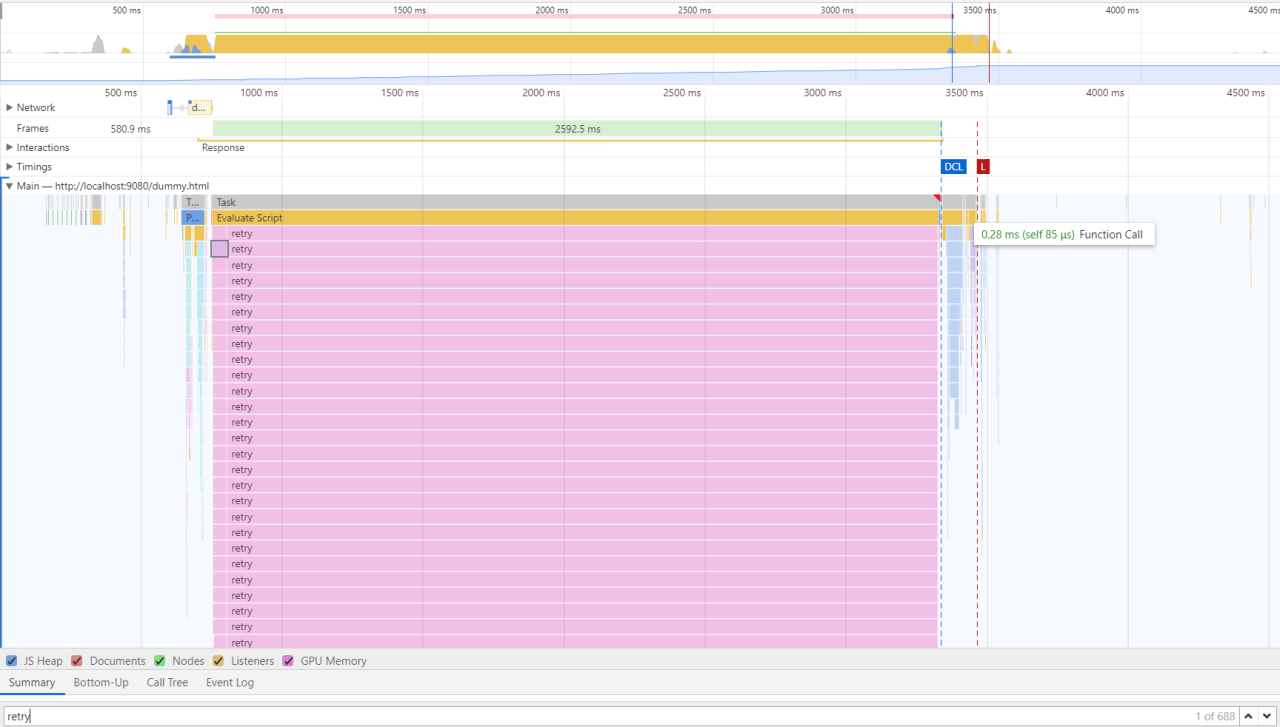Viewport: 1280px width, 727px height.
Task: Uncheck the Documents checkbox
Action: pyautogui.click(x=77, y=661)
